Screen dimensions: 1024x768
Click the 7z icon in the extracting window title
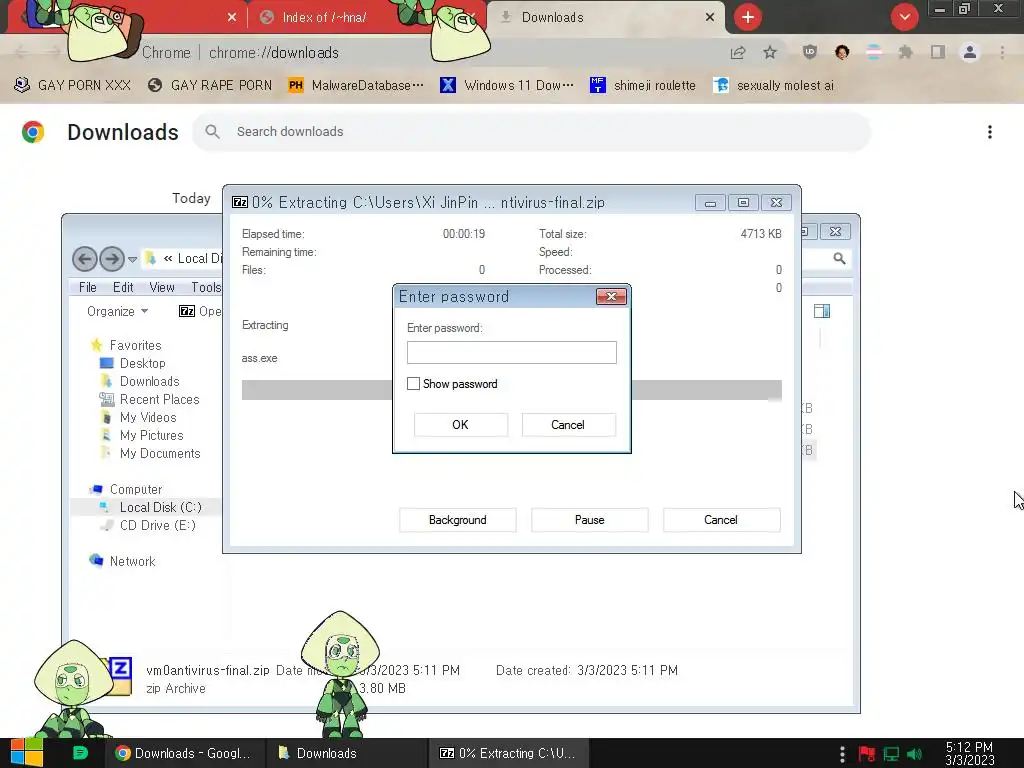point(240,202)
